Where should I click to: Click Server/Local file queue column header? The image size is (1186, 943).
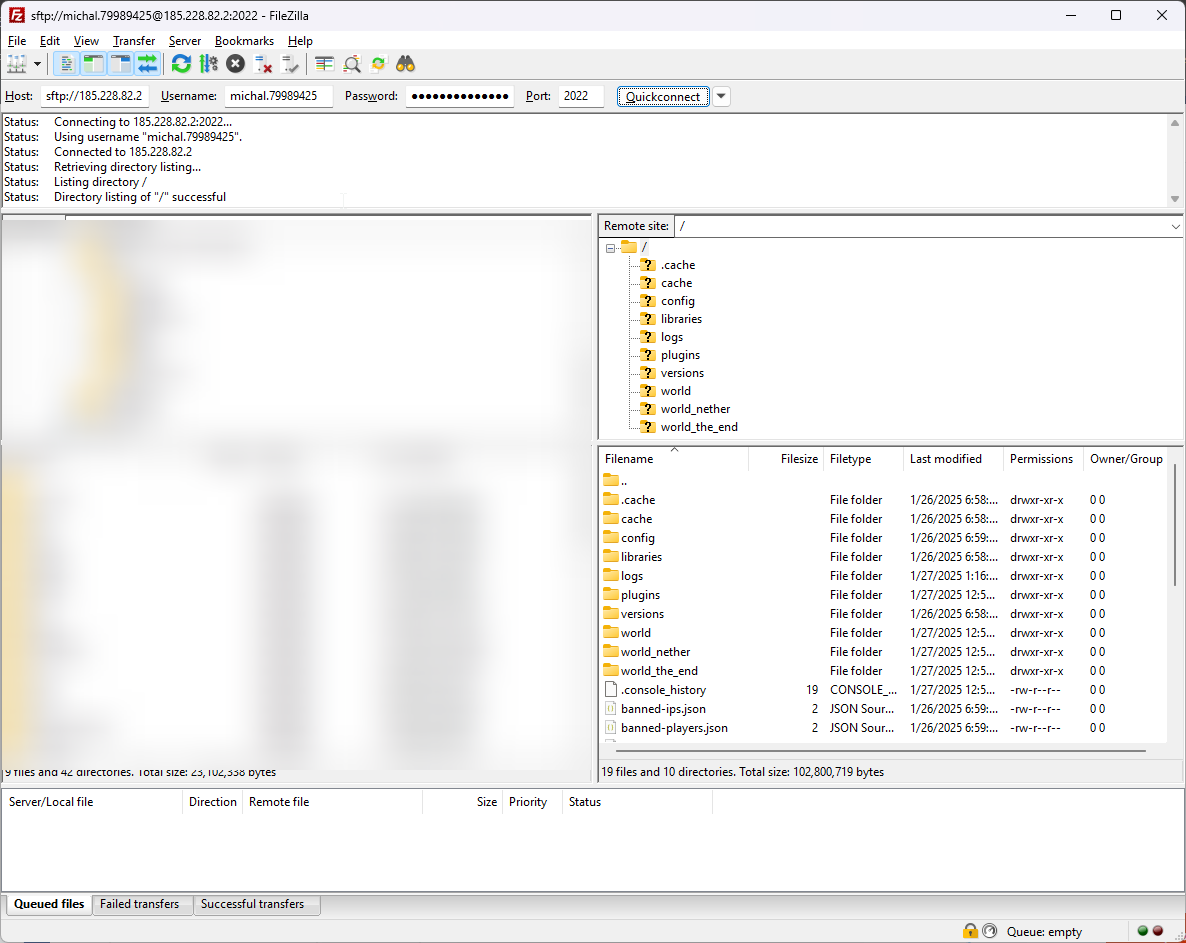92,802
